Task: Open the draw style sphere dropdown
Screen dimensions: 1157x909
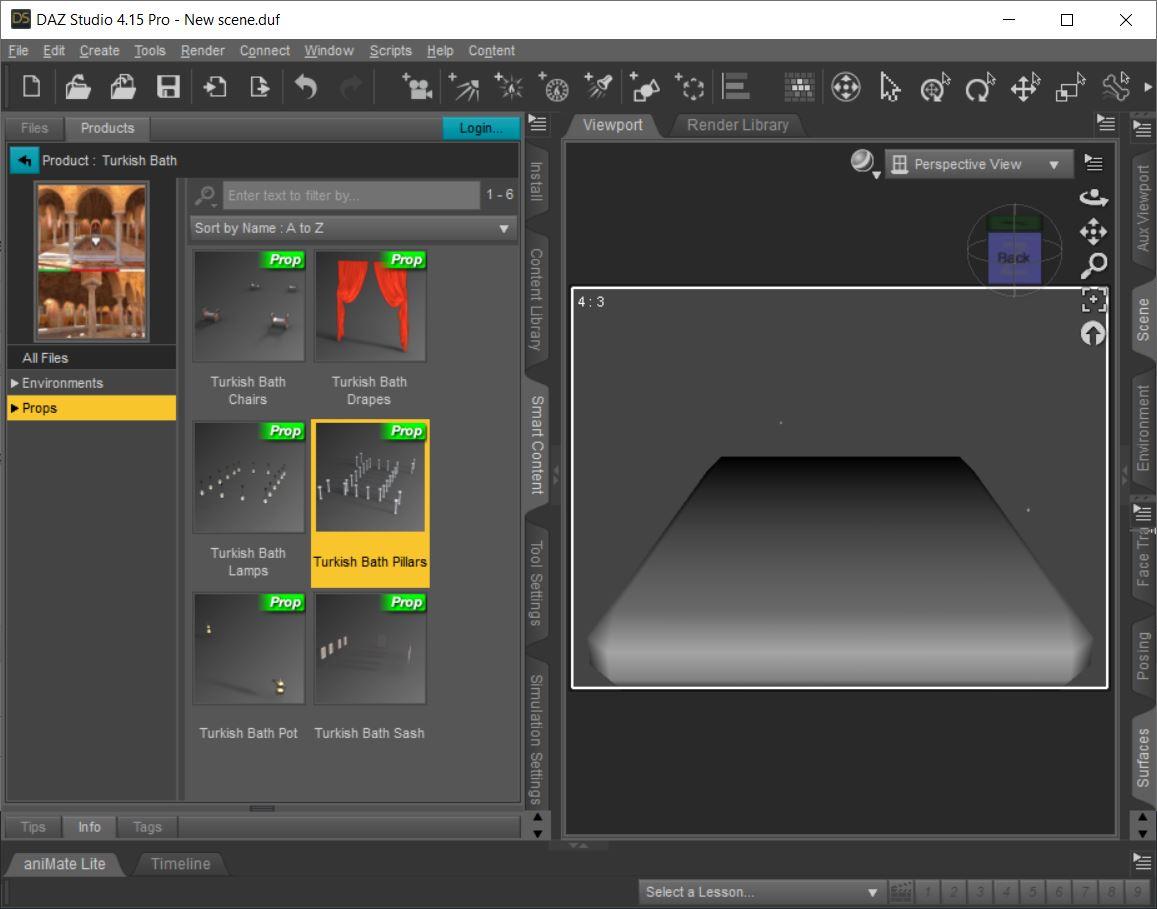Action: coord(865,163)
